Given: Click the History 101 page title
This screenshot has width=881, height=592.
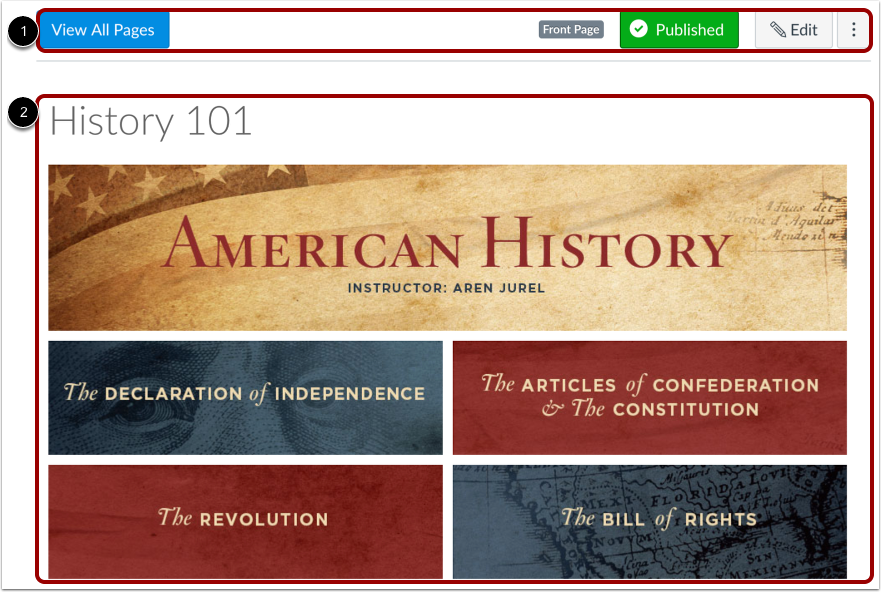Looking at the screenshot, I should tap(151, 122).
